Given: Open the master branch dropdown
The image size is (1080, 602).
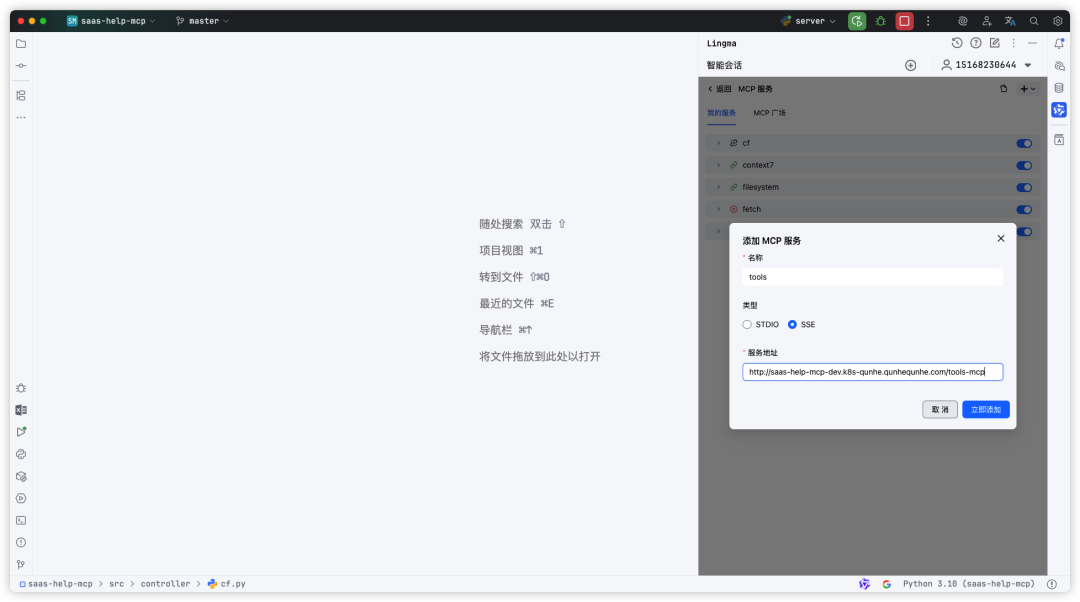Looking at the screenshot, I should pos(202,21).
